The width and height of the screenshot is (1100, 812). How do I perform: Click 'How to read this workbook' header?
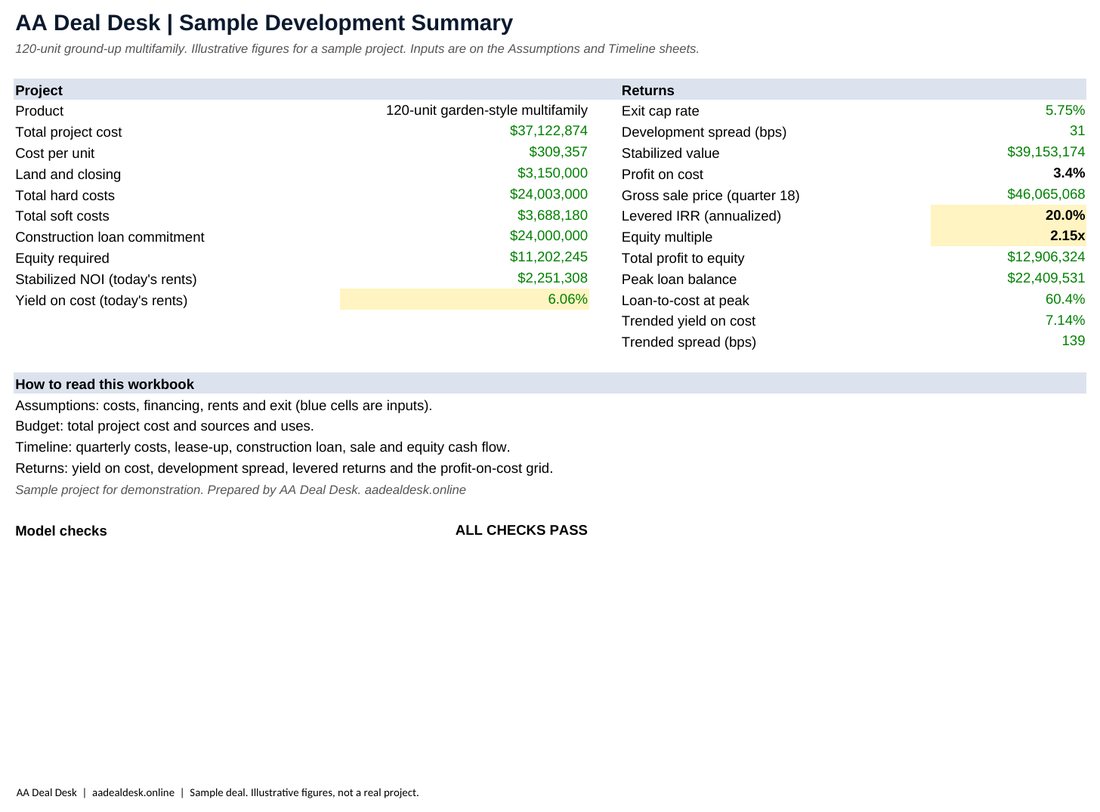(105, 384)
